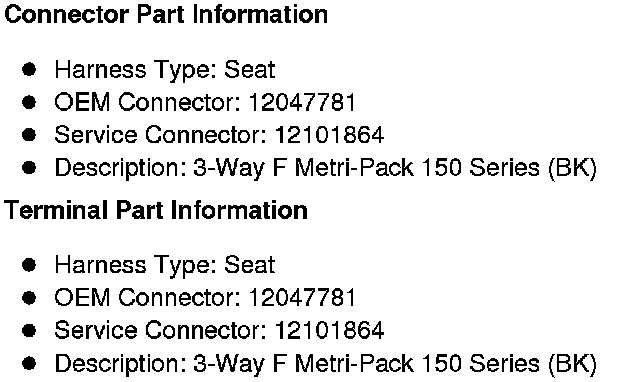The image size is (624, 382).
Task: Click bullet marker beside Terminal section's OEM Connector
Action: [x=29, y=298]
